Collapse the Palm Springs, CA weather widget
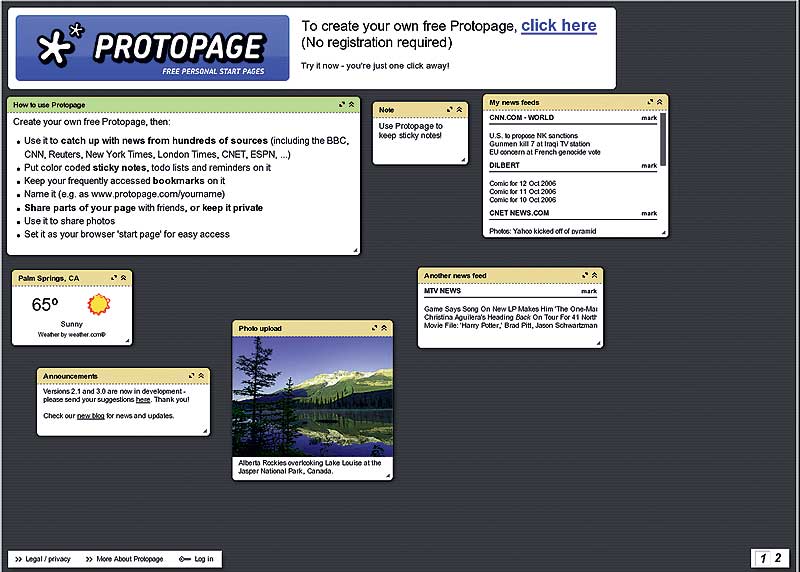 coord(123,278)
